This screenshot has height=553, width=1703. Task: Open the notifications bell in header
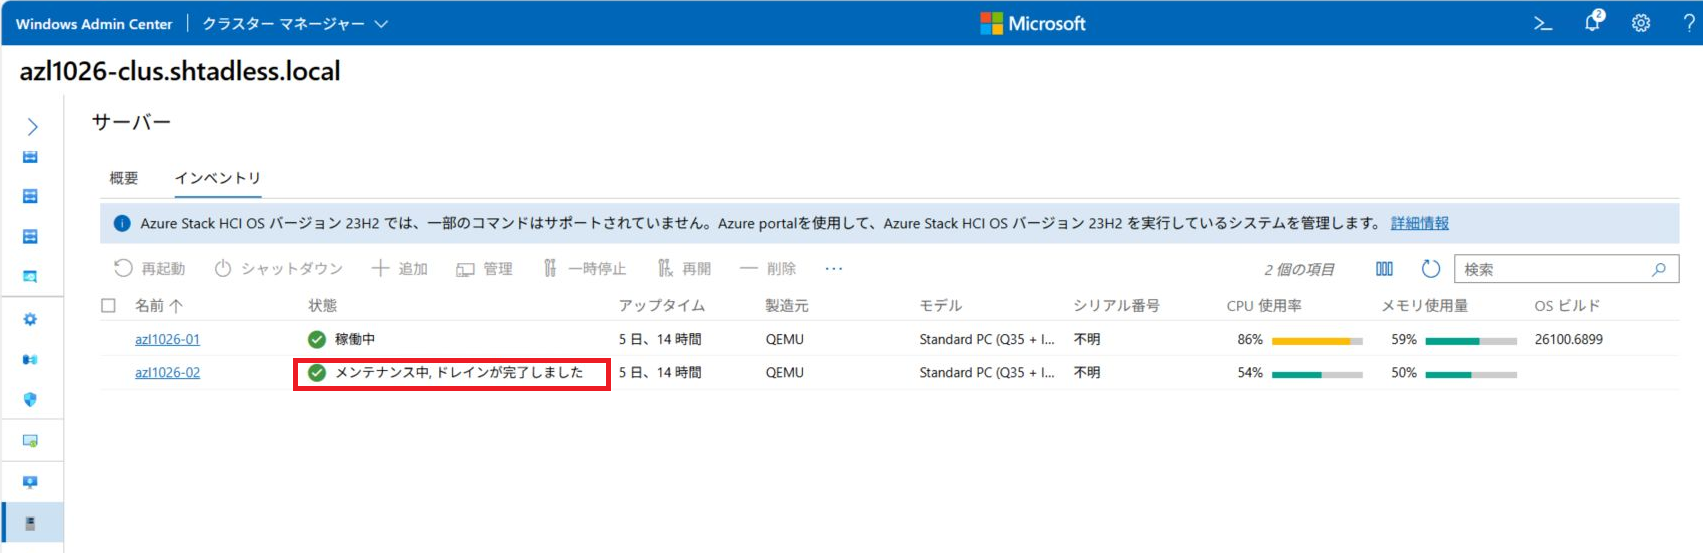coord(1593,22)
